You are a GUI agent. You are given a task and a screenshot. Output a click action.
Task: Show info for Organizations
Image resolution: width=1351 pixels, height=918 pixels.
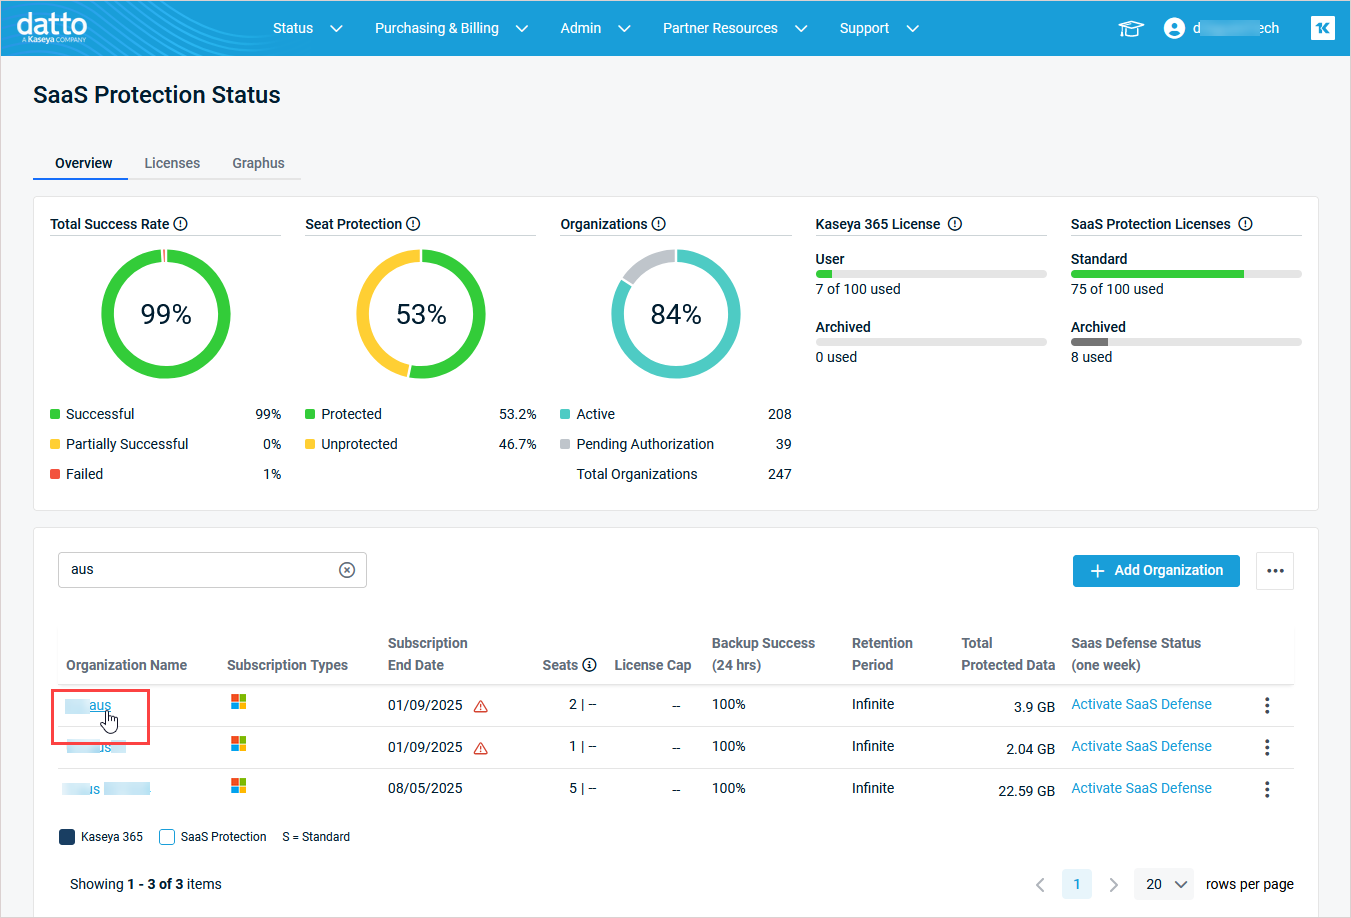coord(658,224)
